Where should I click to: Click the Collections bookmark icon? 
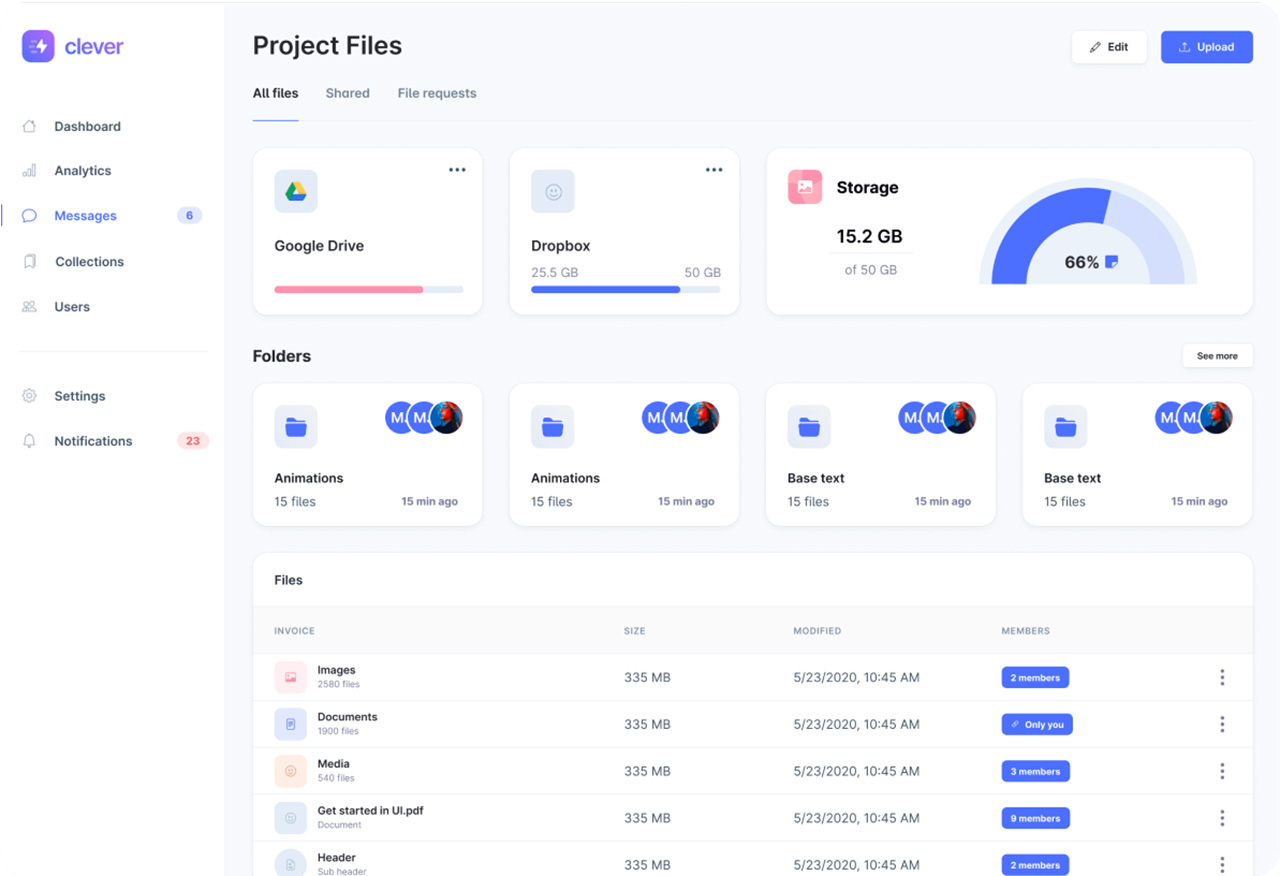(x=30, y=262)
